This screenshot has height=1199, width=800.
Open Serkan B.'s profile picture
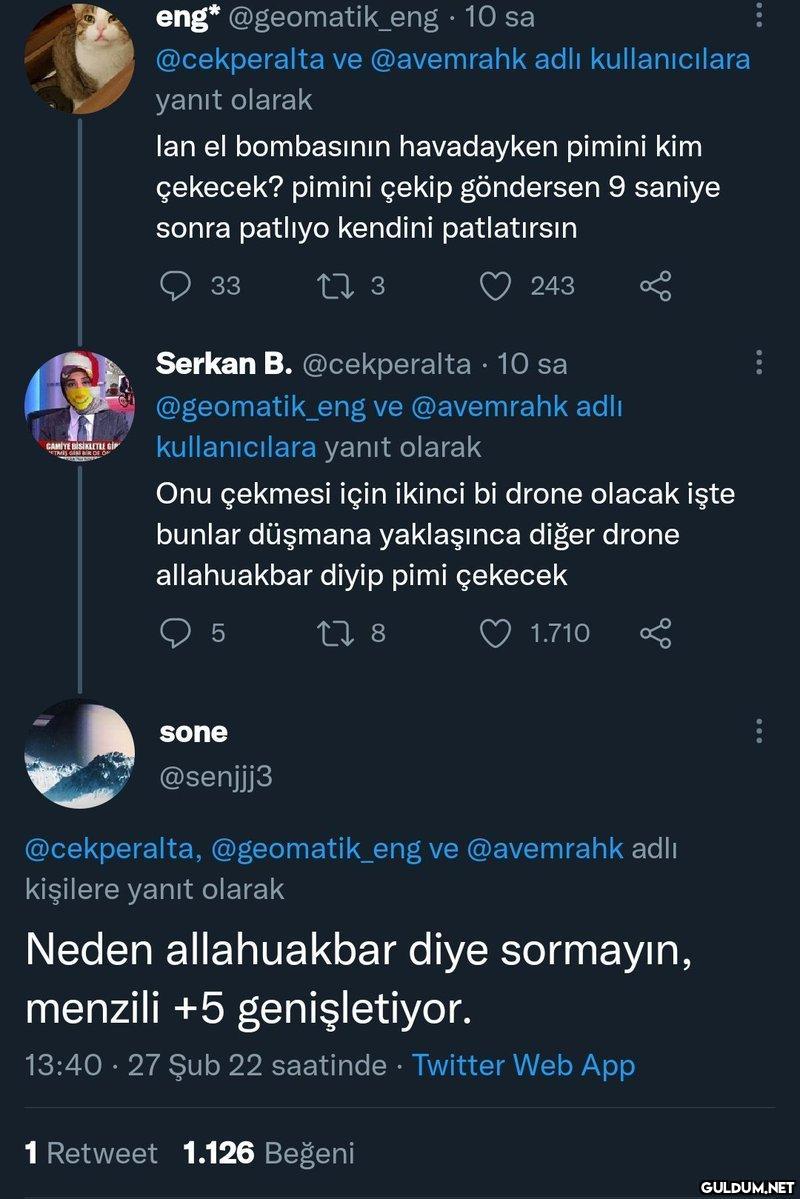(x=79, y=404)
